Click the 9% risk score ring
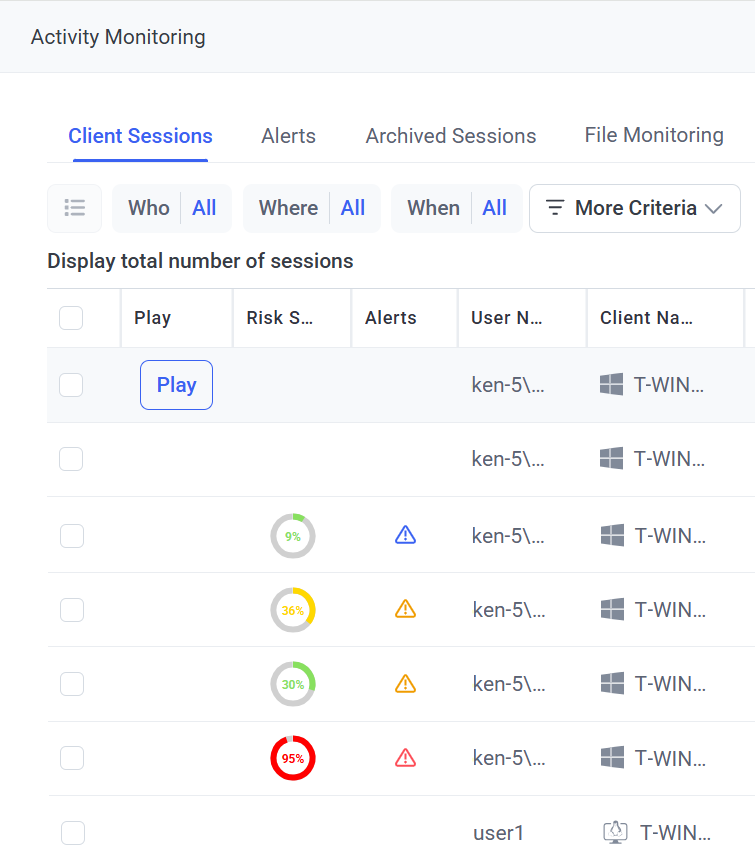The image size is (755, 862). 293,536
